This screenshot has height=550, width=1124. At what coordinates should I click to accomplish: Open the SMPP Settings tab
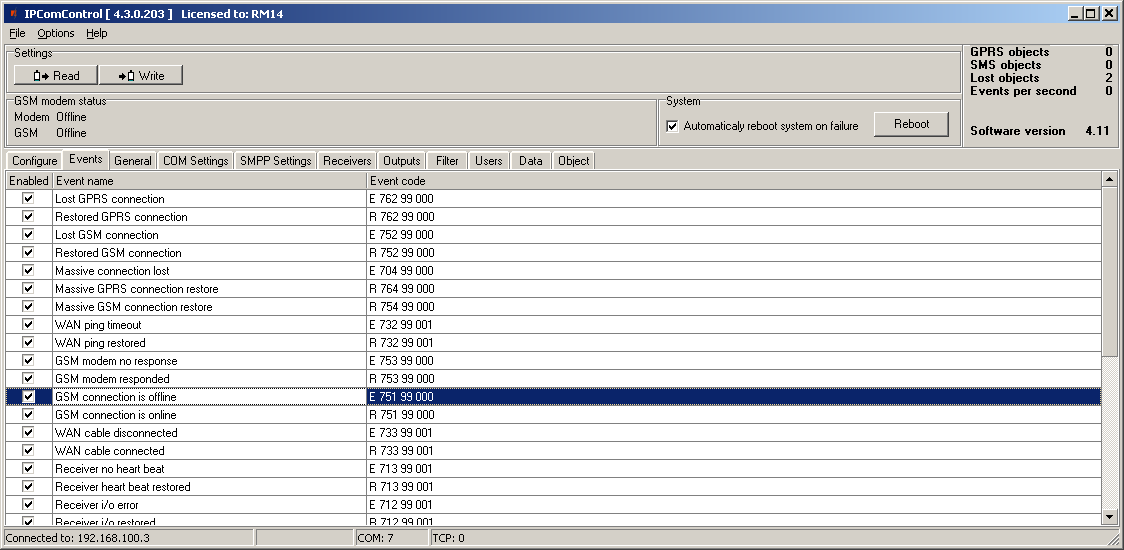pyautogui.click(x=276, y=161)
